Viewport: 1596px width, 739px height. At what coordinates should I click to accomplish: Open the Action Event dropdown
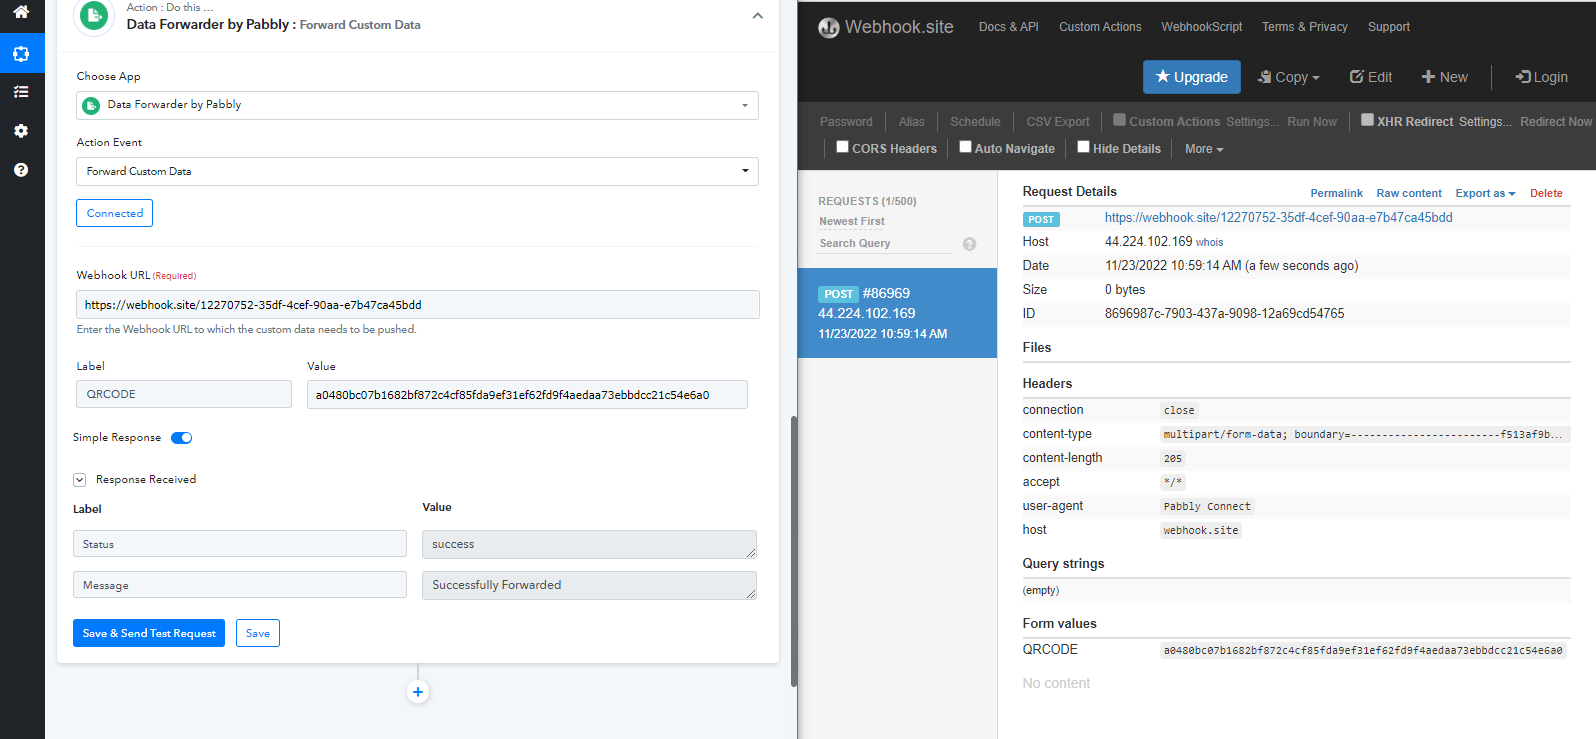[x=417, y=171]
